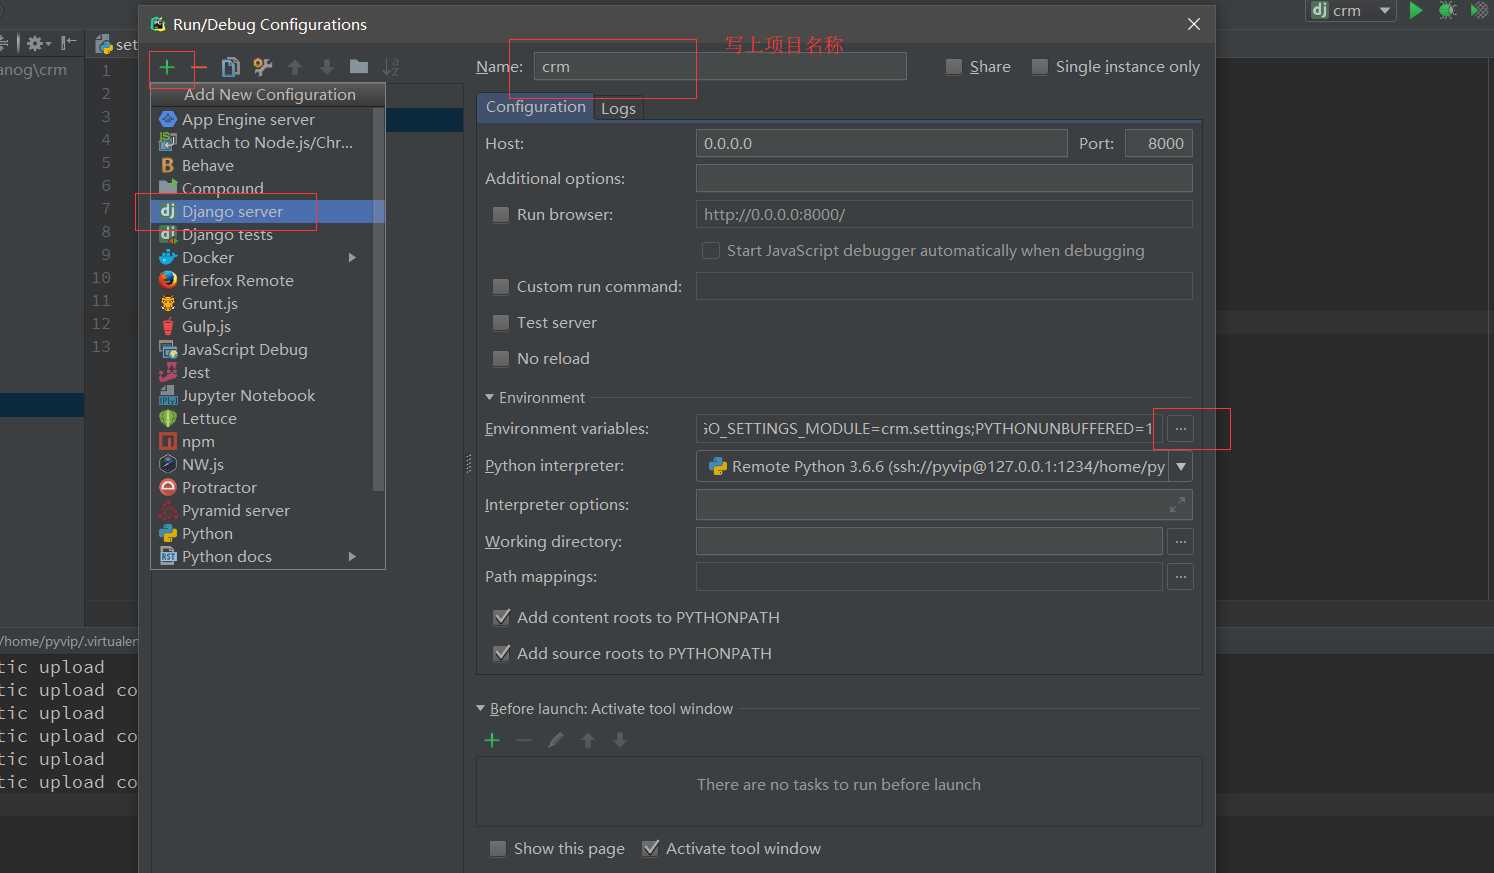Click the configuration type list scrollbar
The height and width of the screenshot is (873, 1494).
point(378,300)
